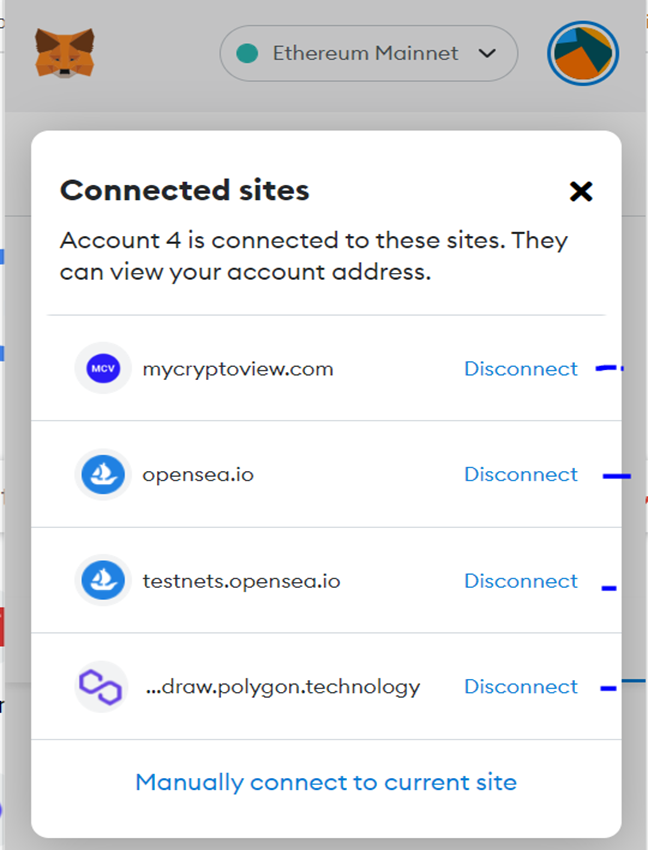648x850 pixels.
Task: Disconnect opensea.io from the account
Action: [x=521, y=474]
